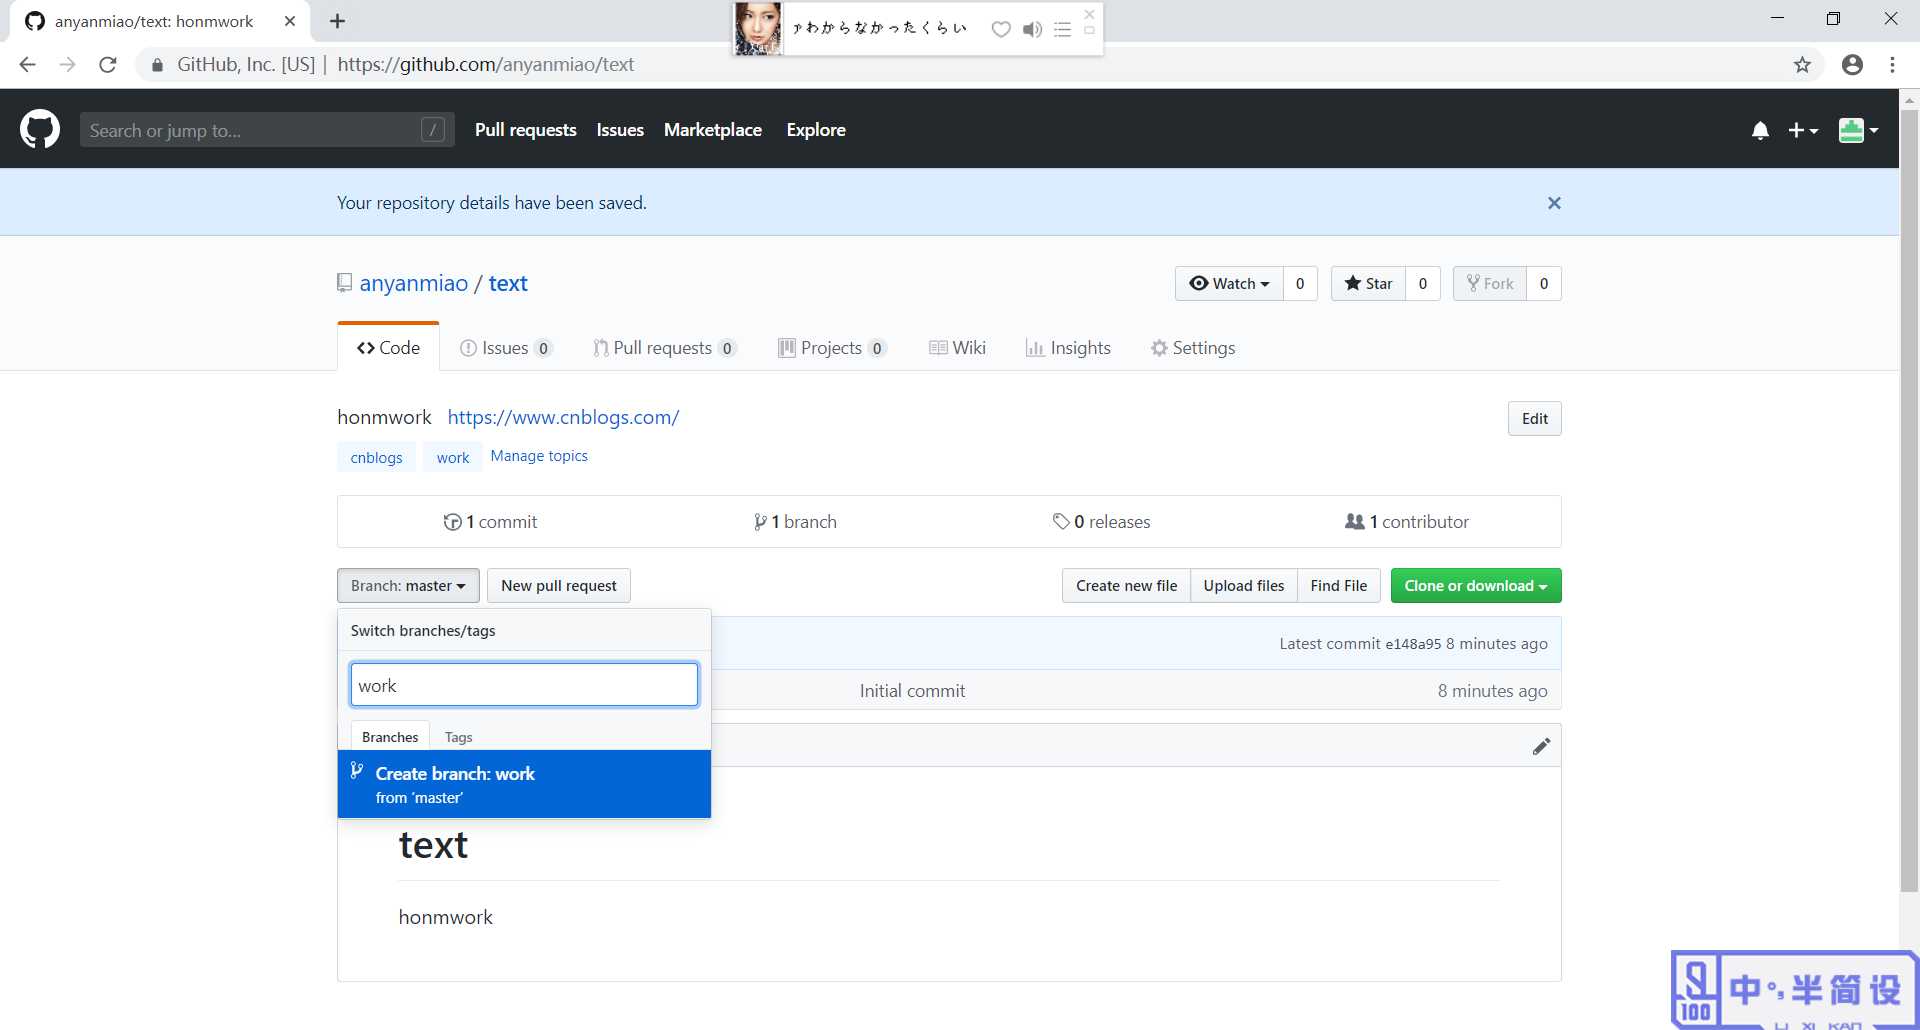View the 1 contributor page
Viewport: 1920px width, 1030px height.
click(1407, 522)
